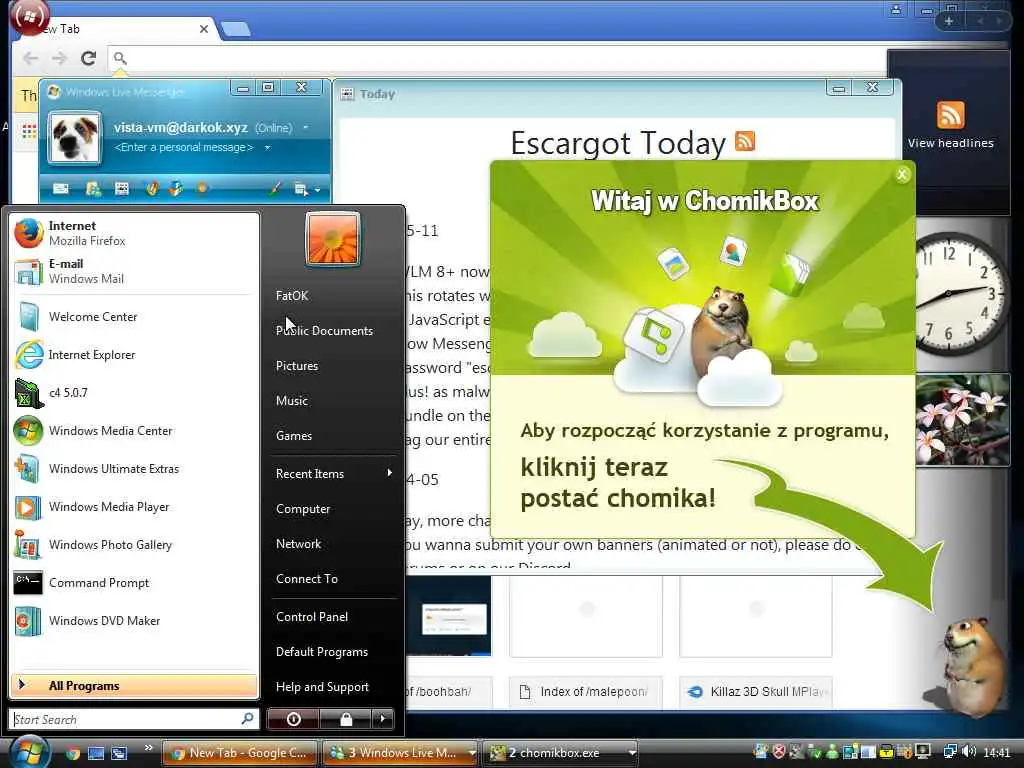Viewport: 1024px width, 768px height.
Task: Expand the Windows Live Messenger taskbar group arrow
Action: pos(472,753)
